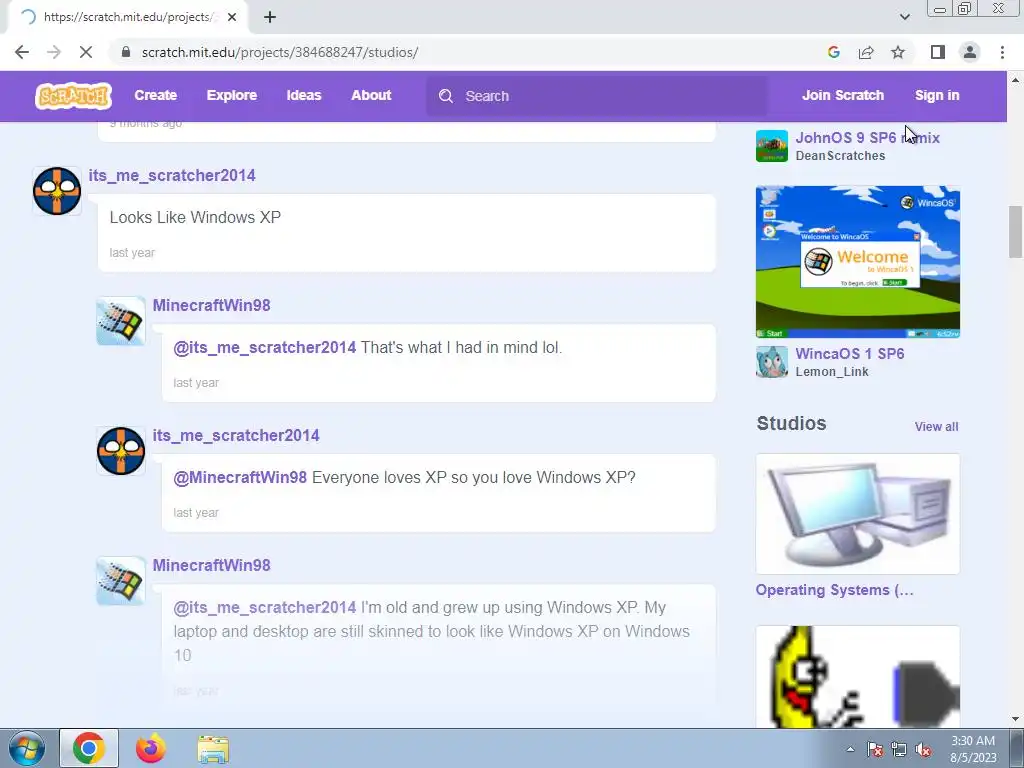This screenshot has width=1024, height=768.
Task: Click Join Scratch
Action: click(842, 95)
